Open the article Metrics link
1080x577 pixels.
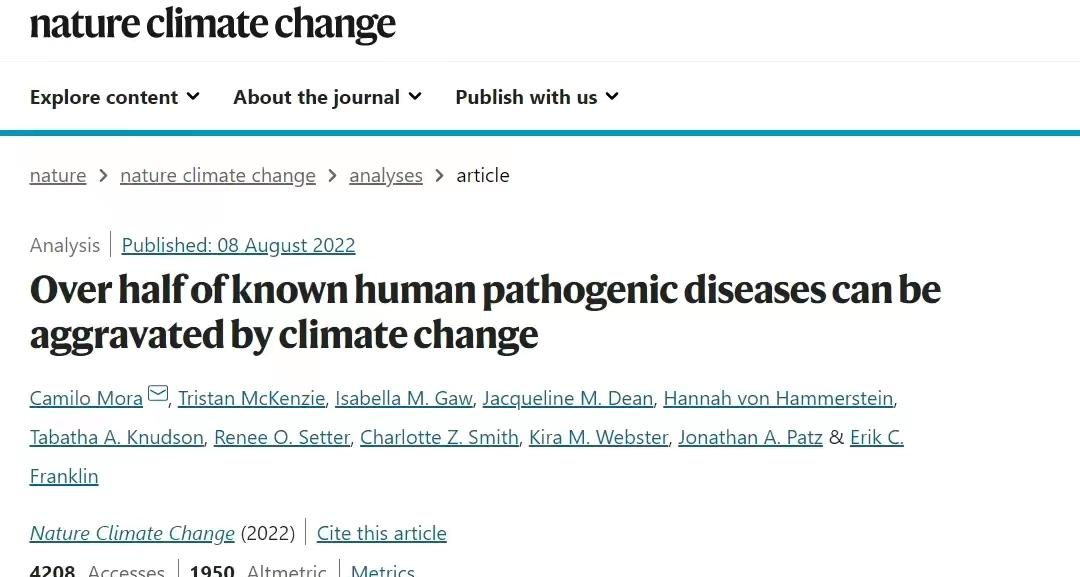(x=383, y=570)
